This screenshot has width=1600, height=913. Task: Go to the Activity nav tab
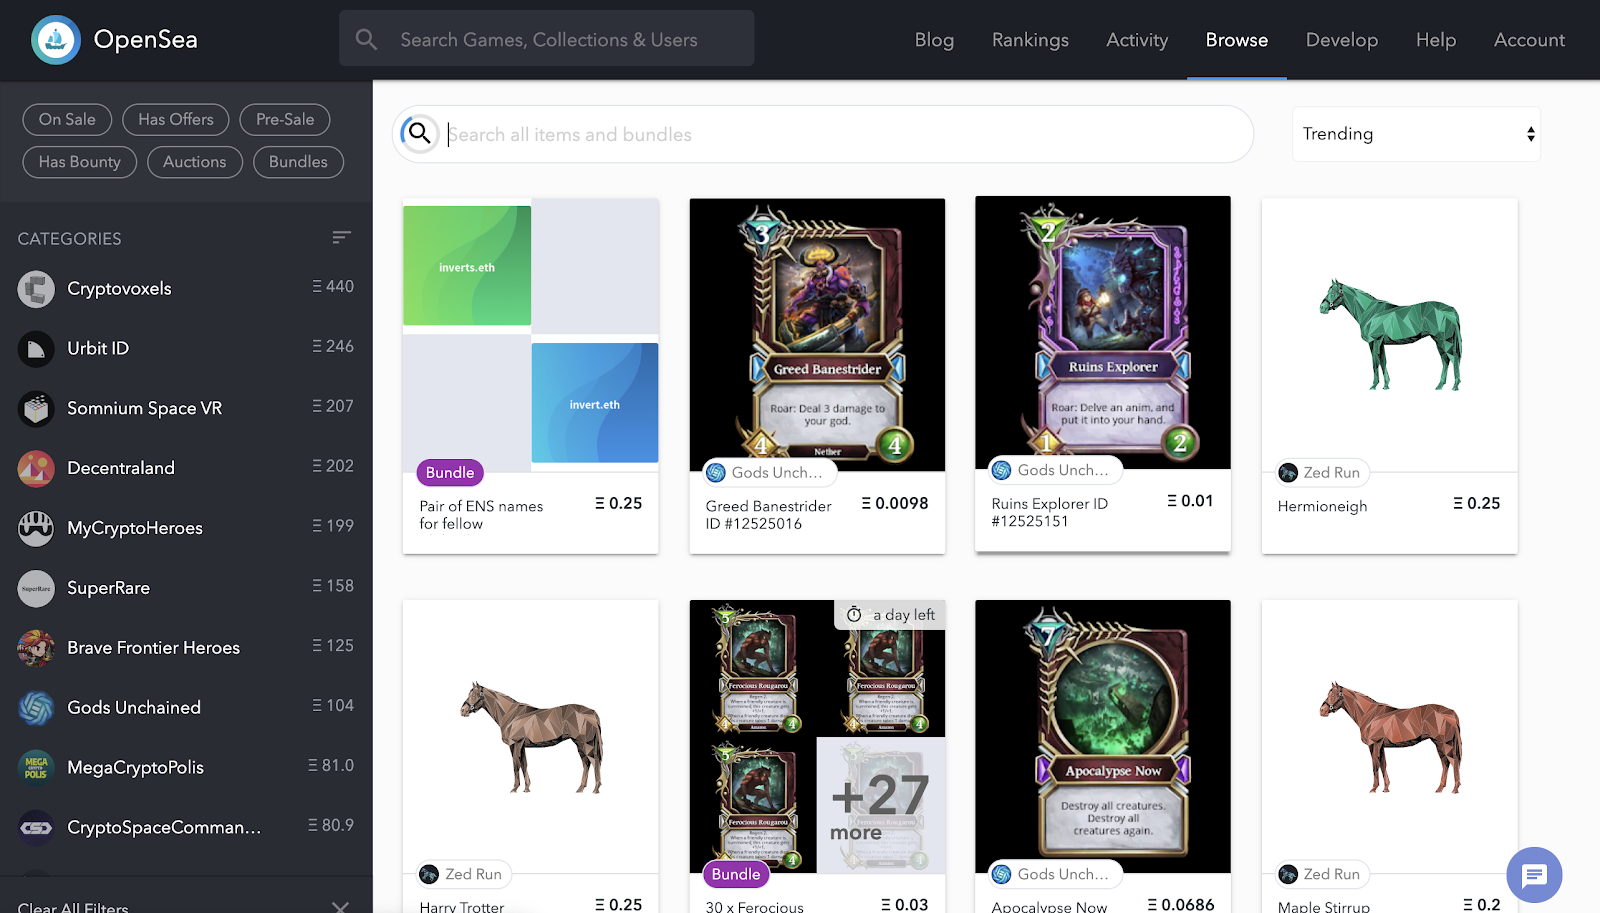click(1137, 40)
